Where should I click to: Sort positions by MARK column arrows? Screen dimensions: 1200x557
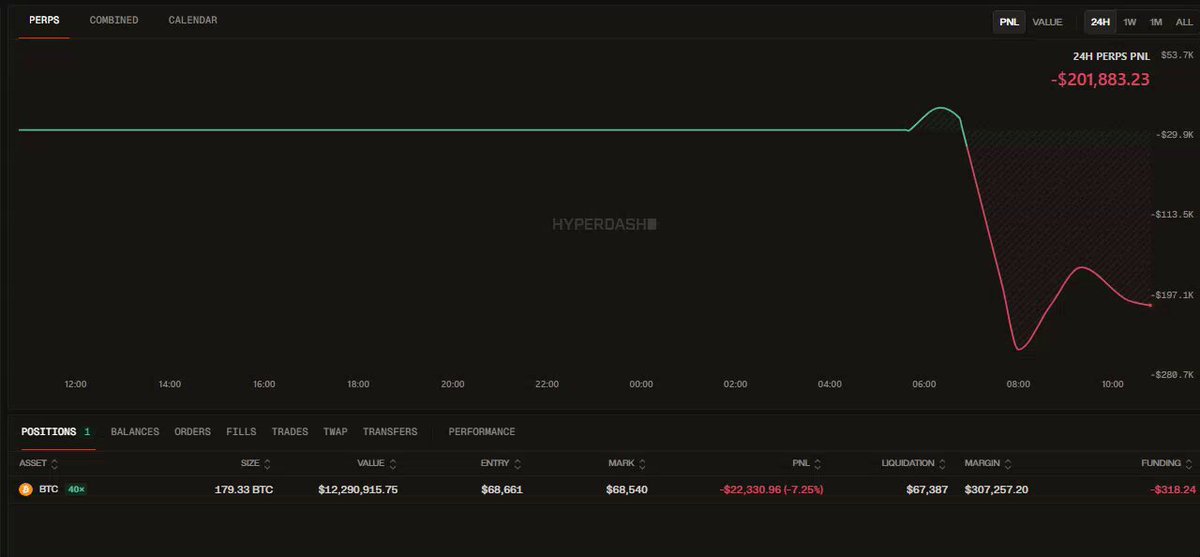coord(642,464)
